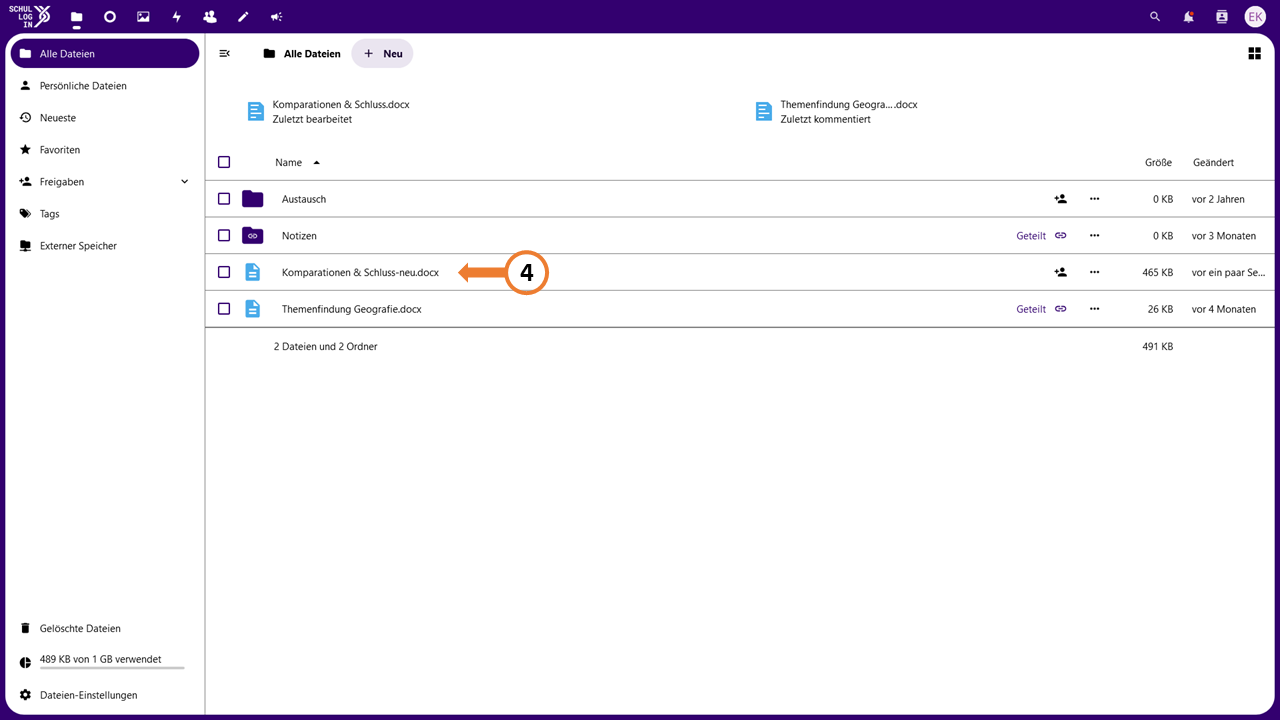Open the Files app icon in top bar
Screen dimensions: 1280x720
point(76,17)
